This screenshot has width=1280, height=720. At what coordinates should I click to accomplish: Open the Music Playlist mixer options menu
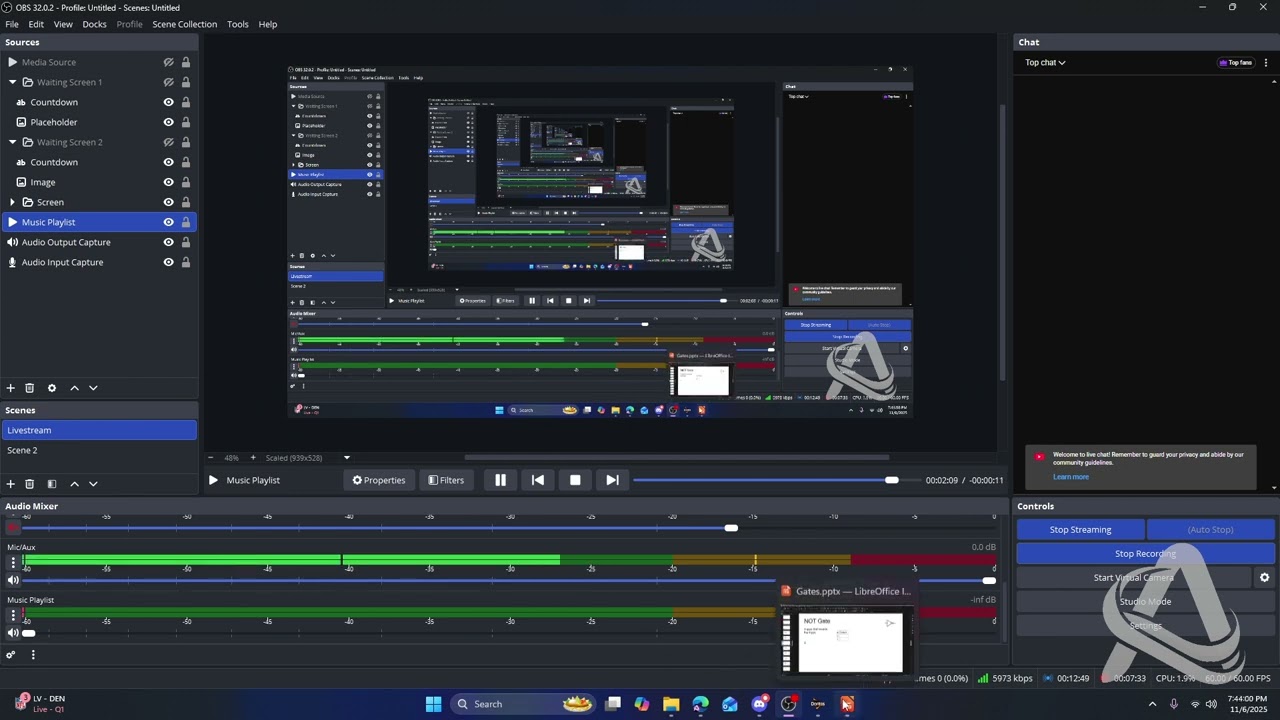pyautogui.click(x=13, y=615)
